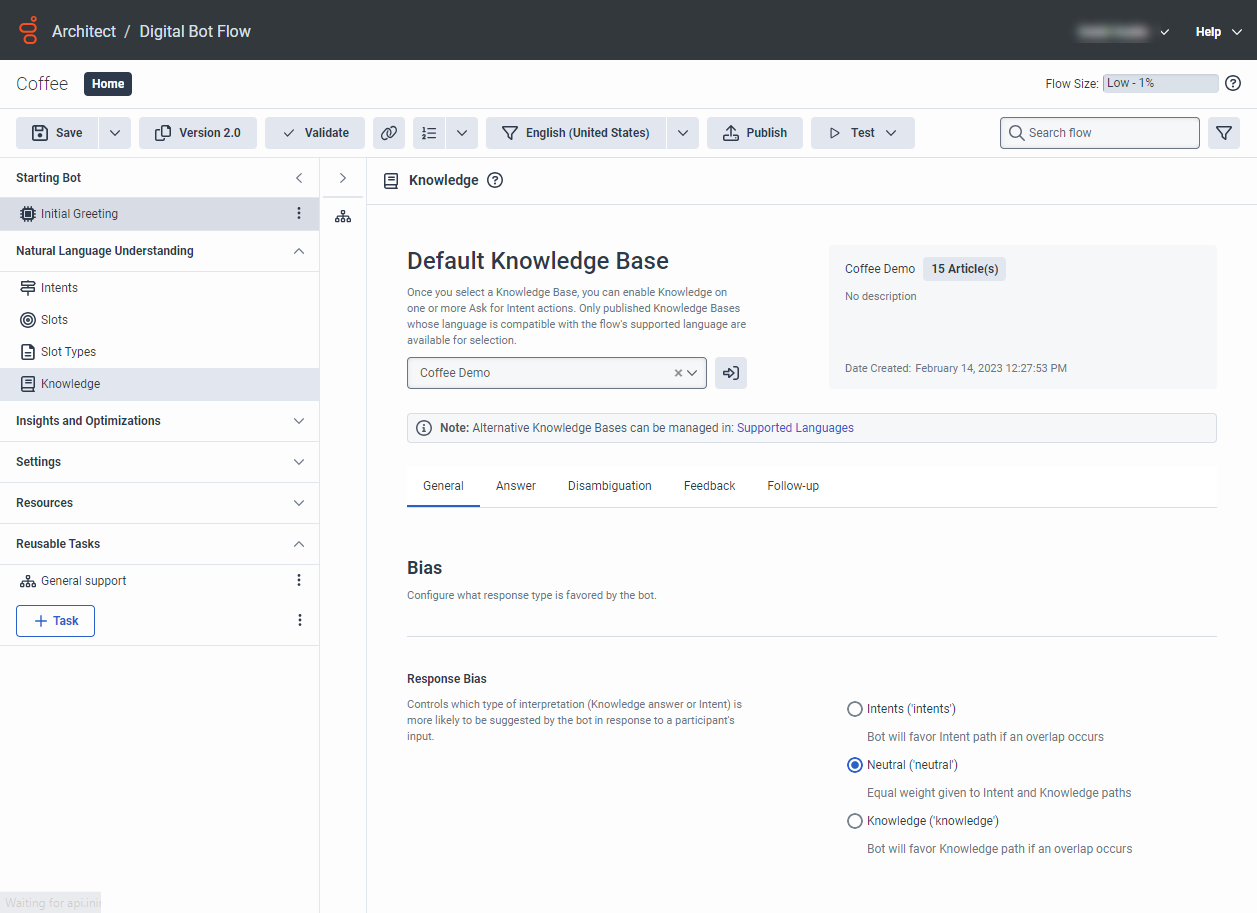The width and height of the screenshot is (1257, 913).
Task: Click the flow diagram icon in side strip
Action: tap(343, 216)
